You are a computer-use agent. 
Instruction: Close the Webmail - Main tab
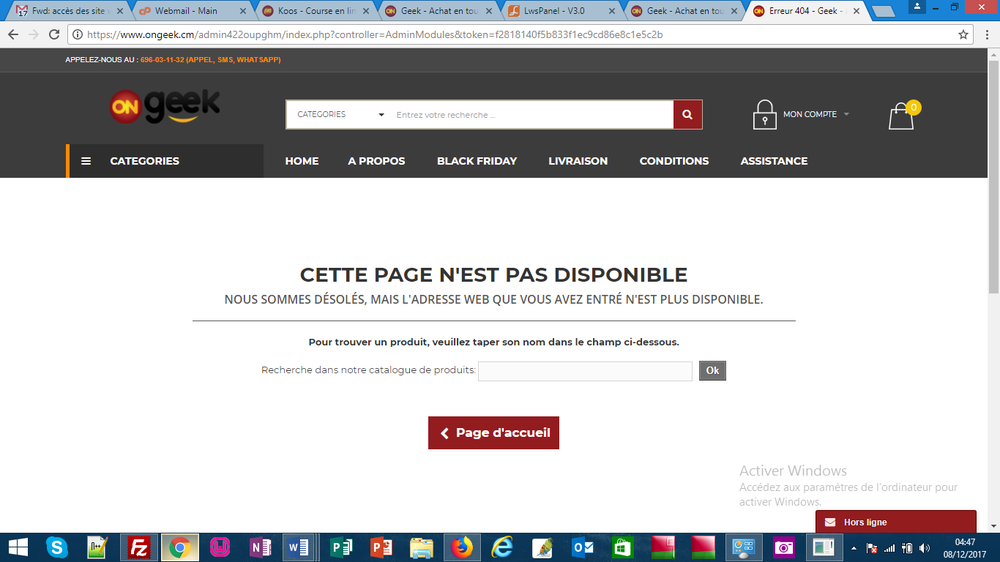coord(242,11)
